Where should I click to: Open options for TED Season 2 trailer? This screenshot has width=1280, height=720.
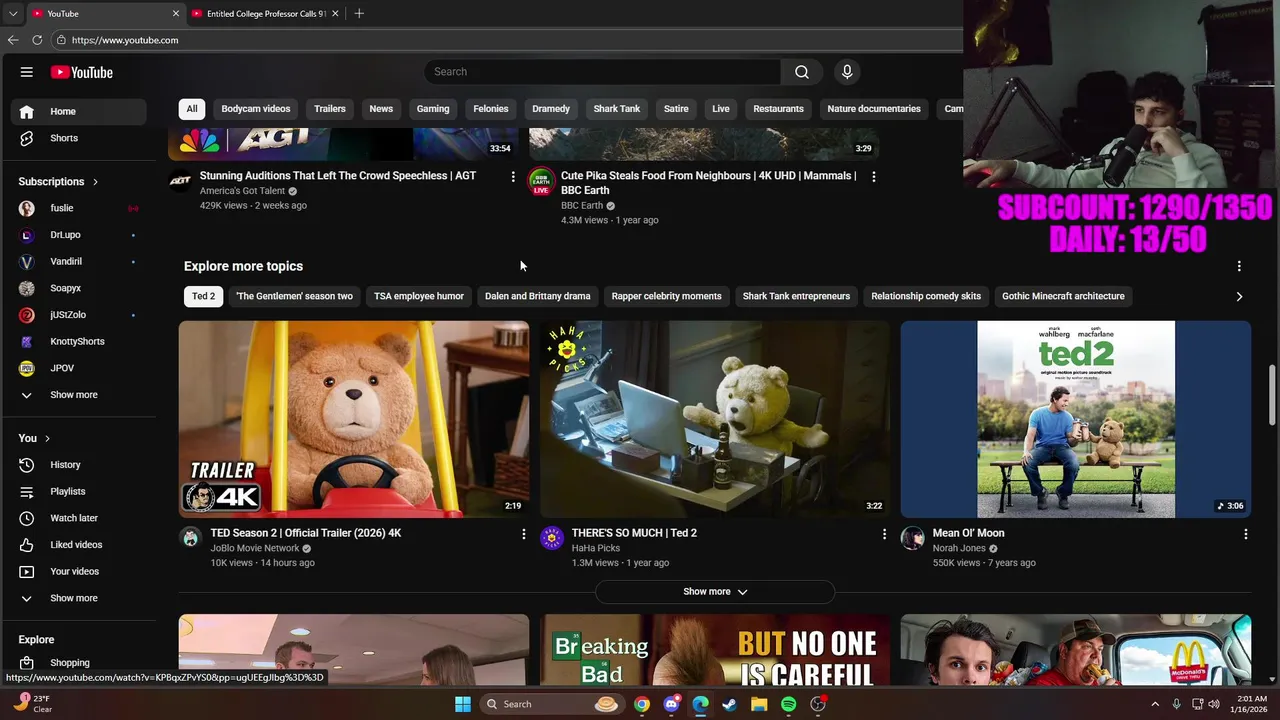coord(523,535)
